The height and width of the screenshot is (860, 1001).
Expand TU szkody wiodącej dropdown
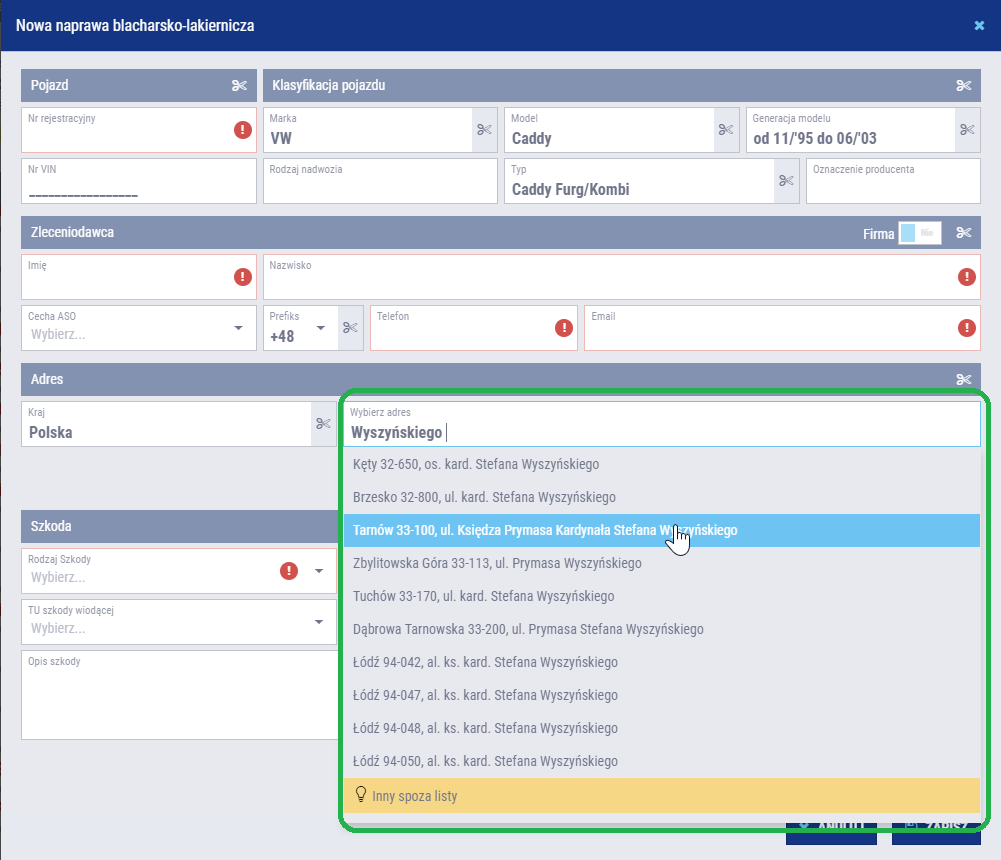(x=319, y=622)
